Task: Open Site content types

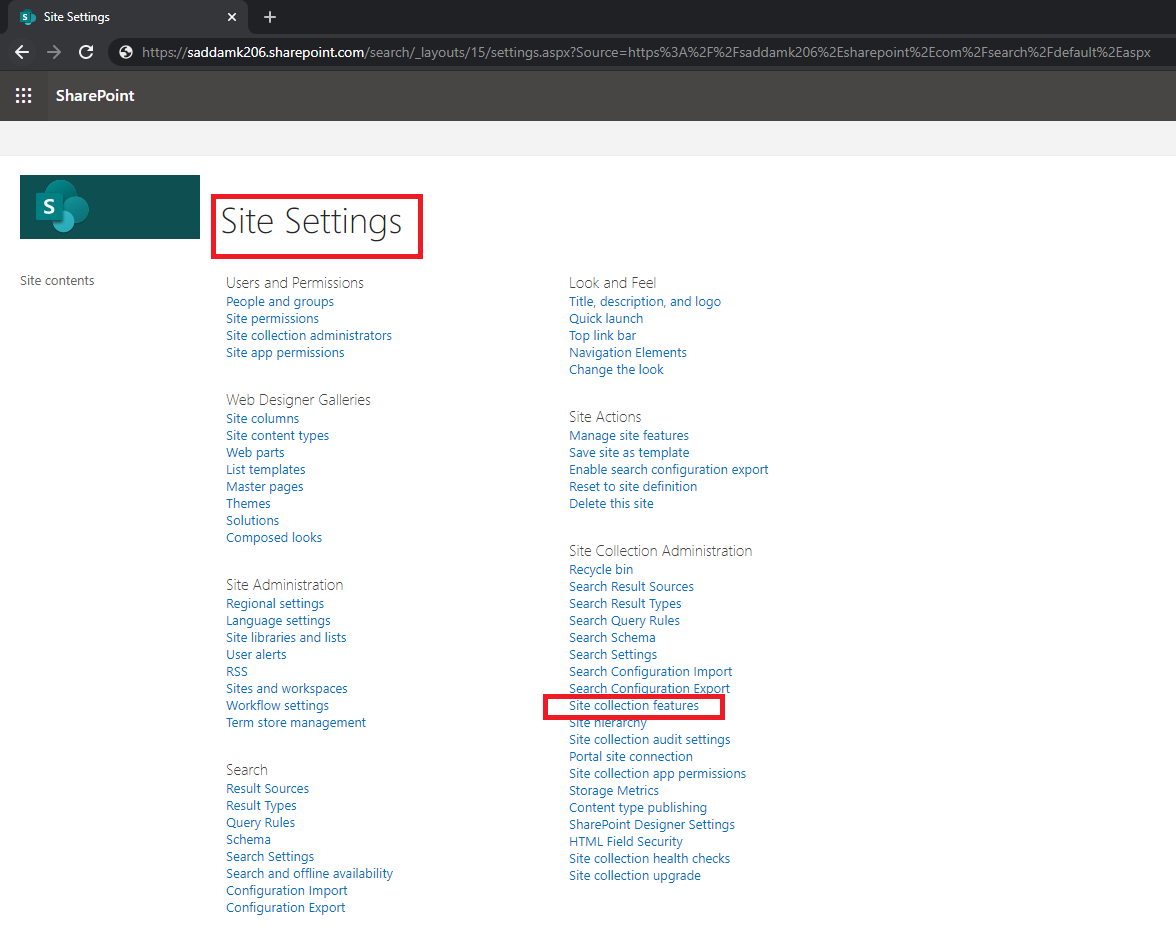Action: coord(278,436)
